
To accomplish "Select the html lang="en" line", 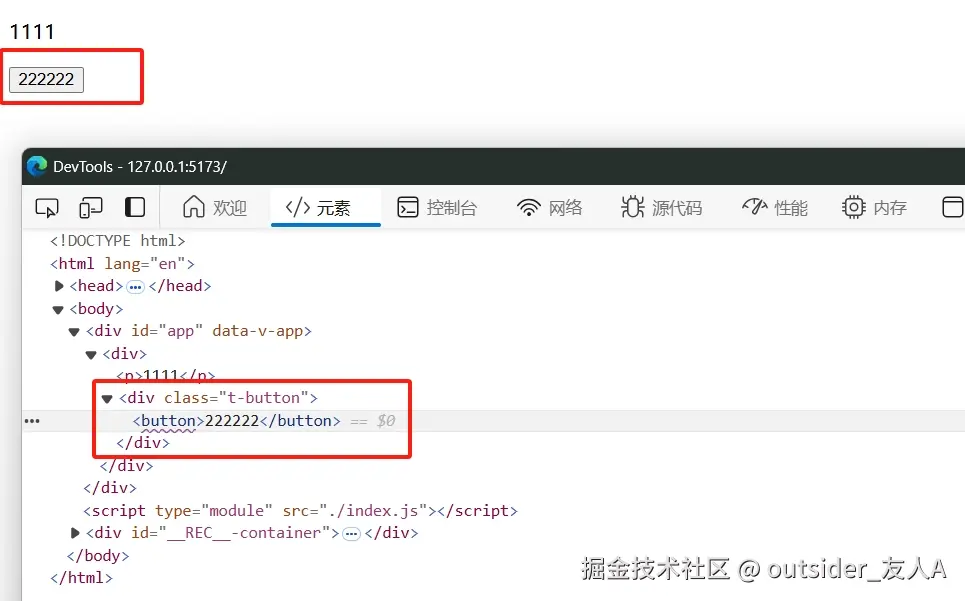I will (x=122, y=263).
